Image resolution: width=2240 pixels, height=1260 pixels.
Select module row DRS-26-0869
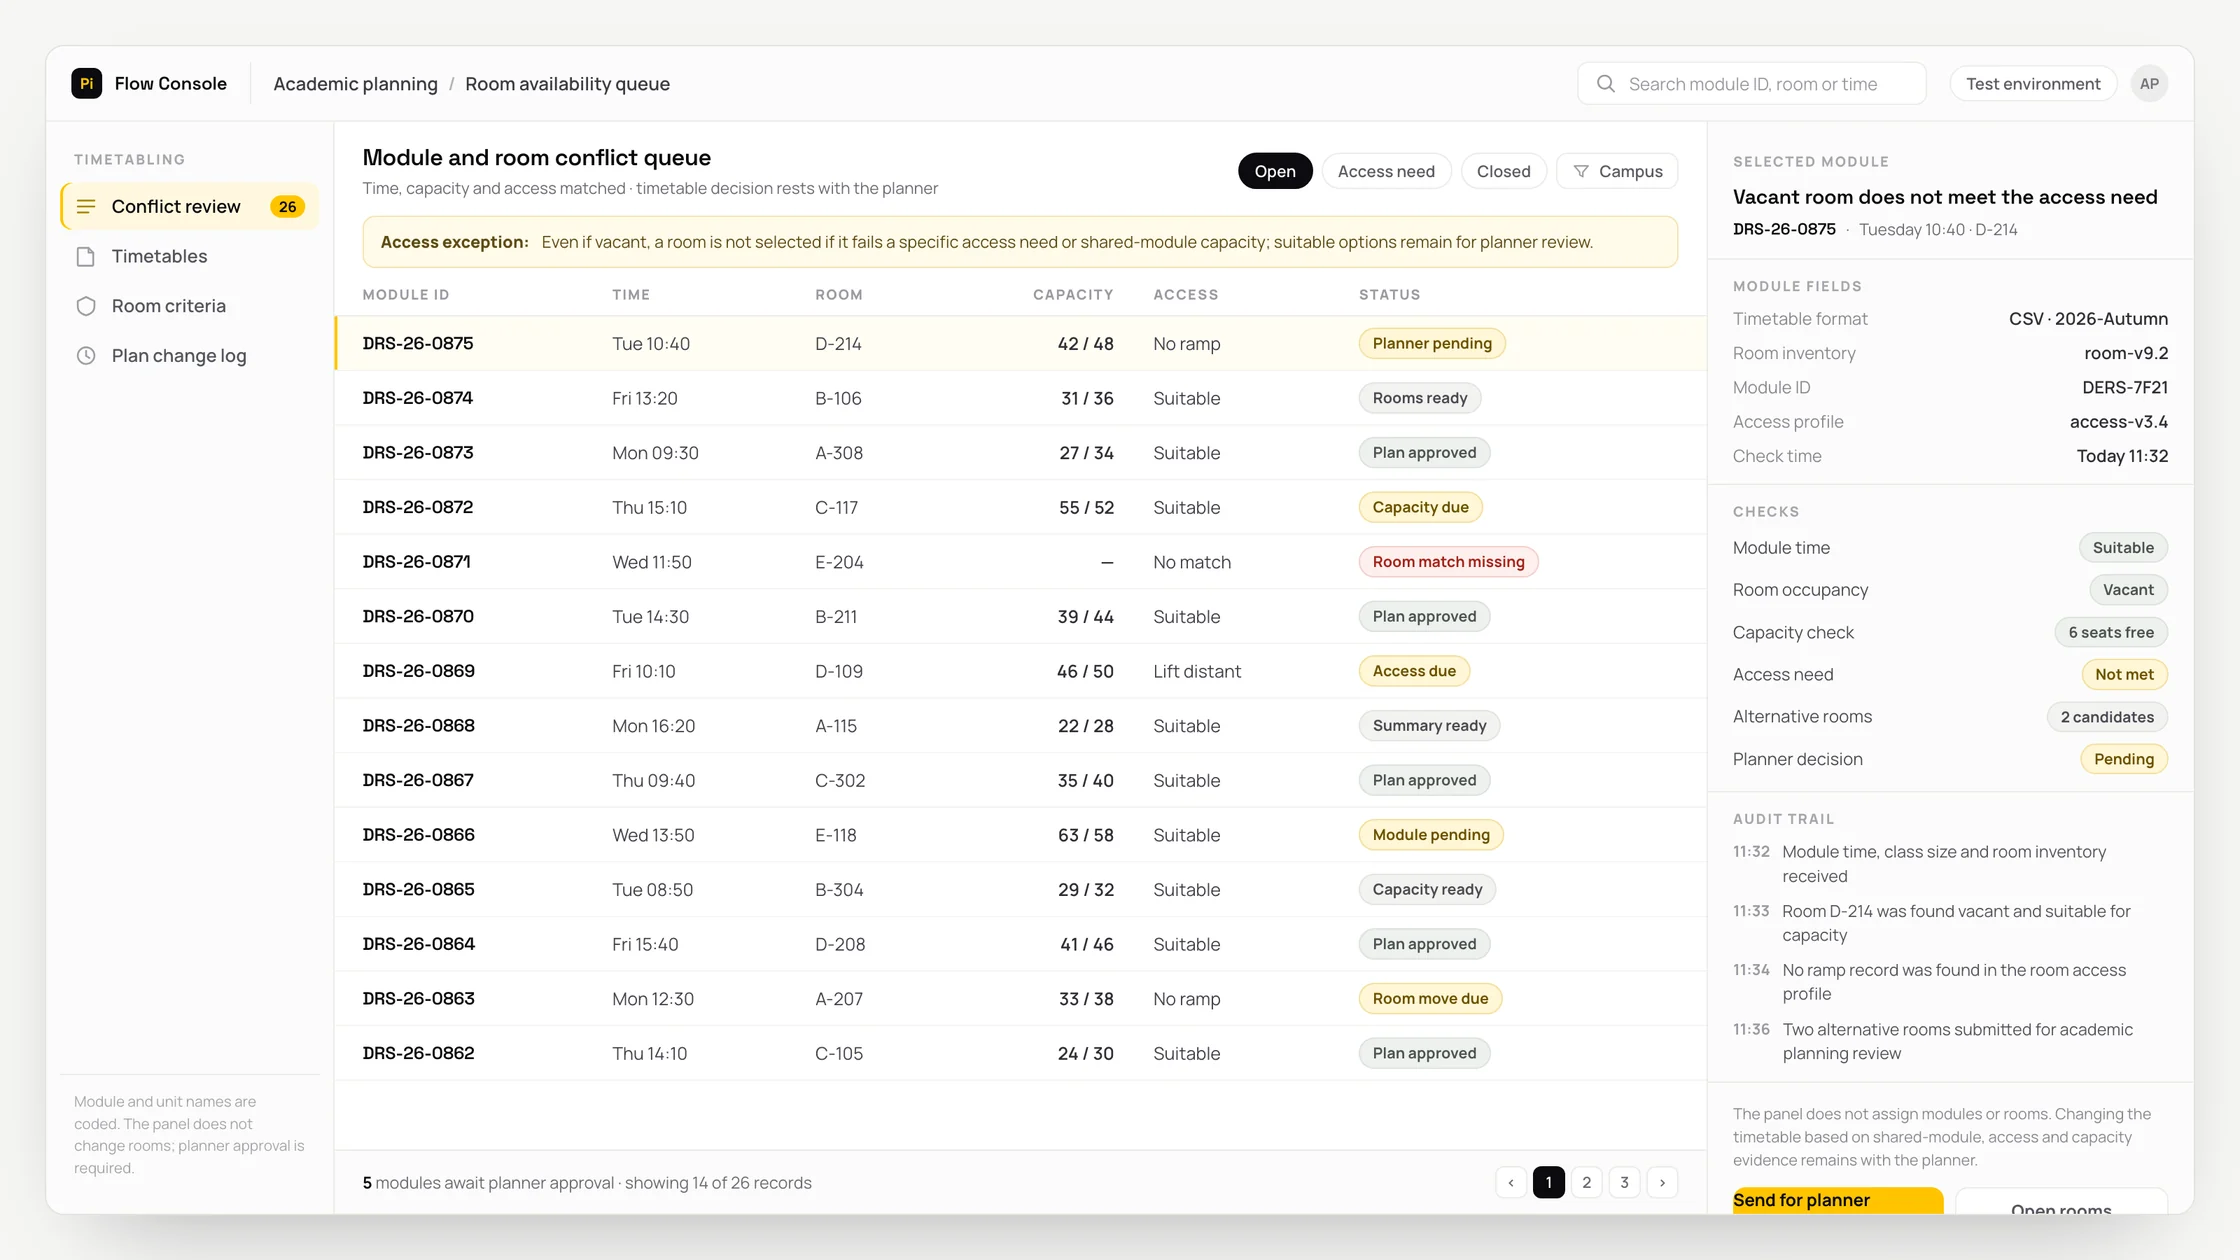coord(1021,671)
